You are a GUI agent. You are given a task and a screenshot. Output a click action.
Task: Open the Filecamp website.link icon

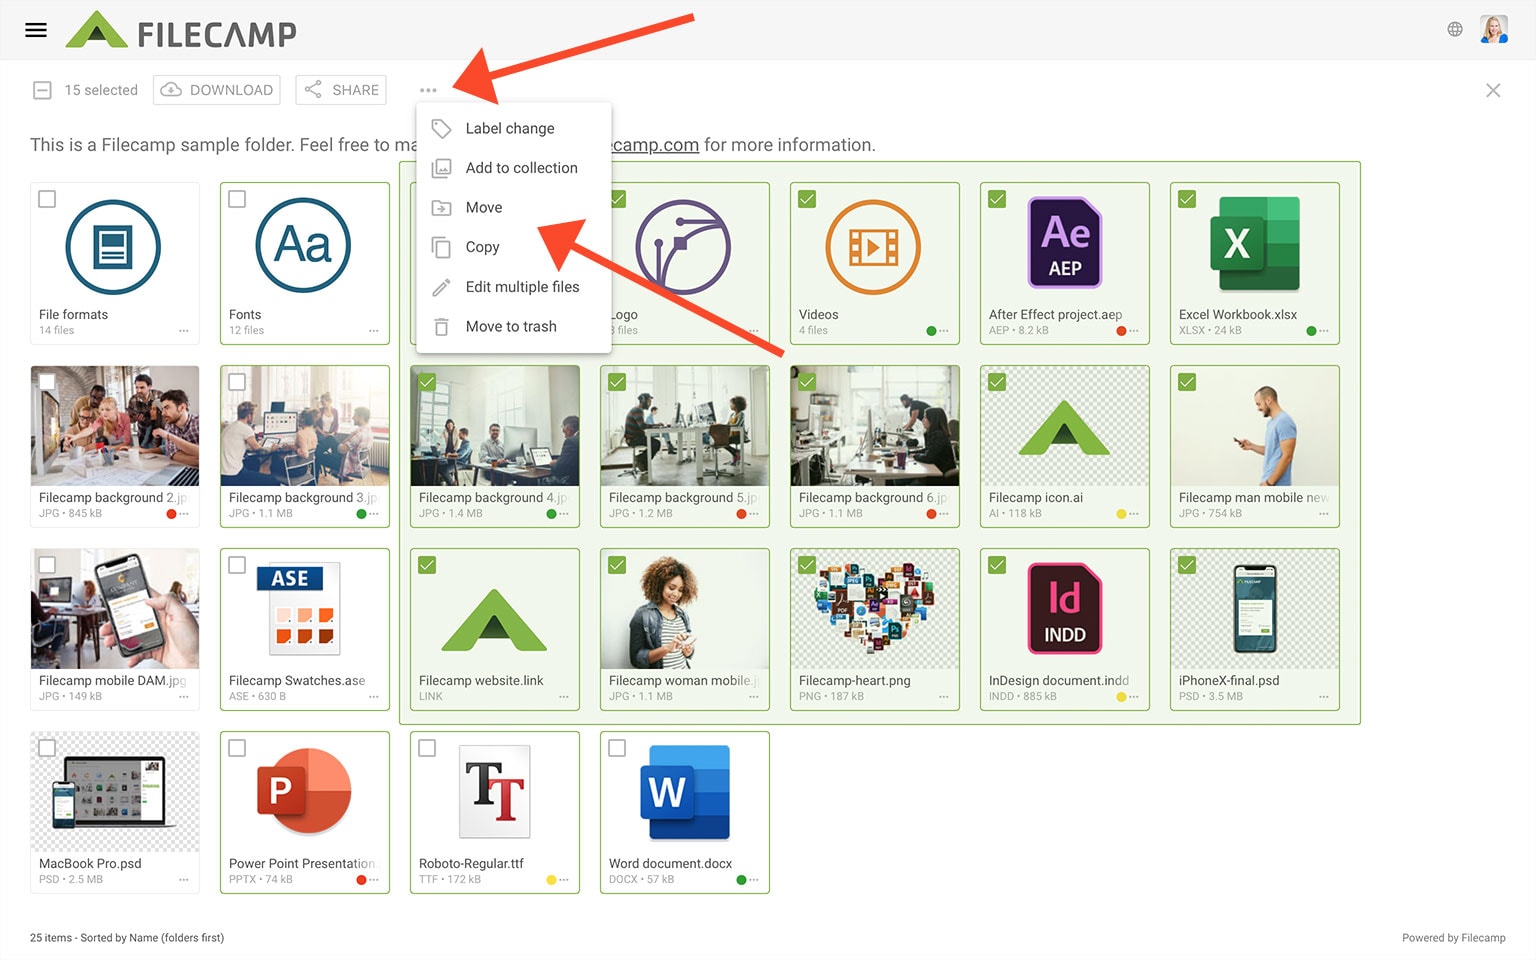tap(495, 620)
